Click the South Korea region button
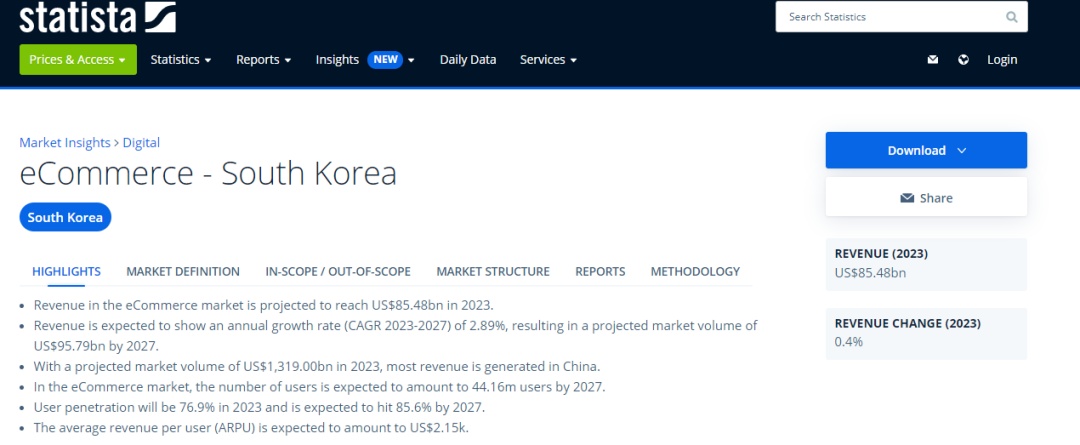This screenshot has width=1080, height=445. tap(65, 218)
